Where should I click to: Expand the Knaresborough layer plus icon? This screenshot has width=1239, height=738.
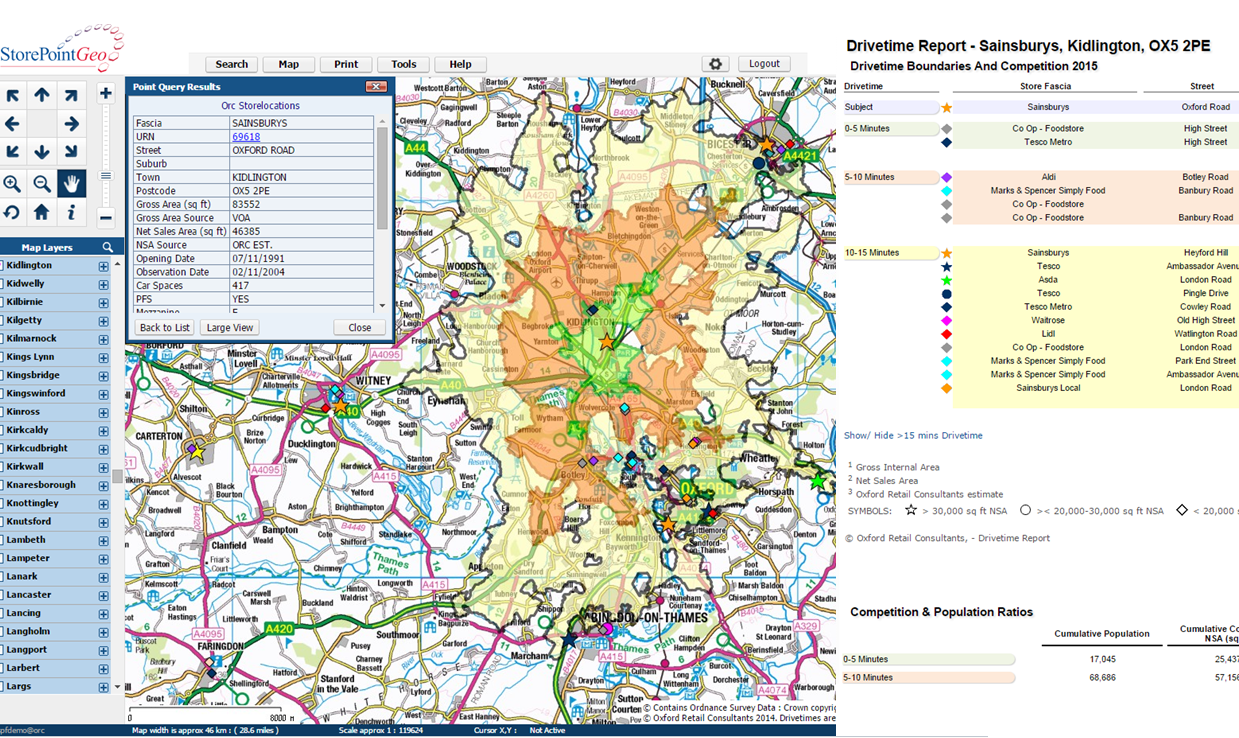103,485
